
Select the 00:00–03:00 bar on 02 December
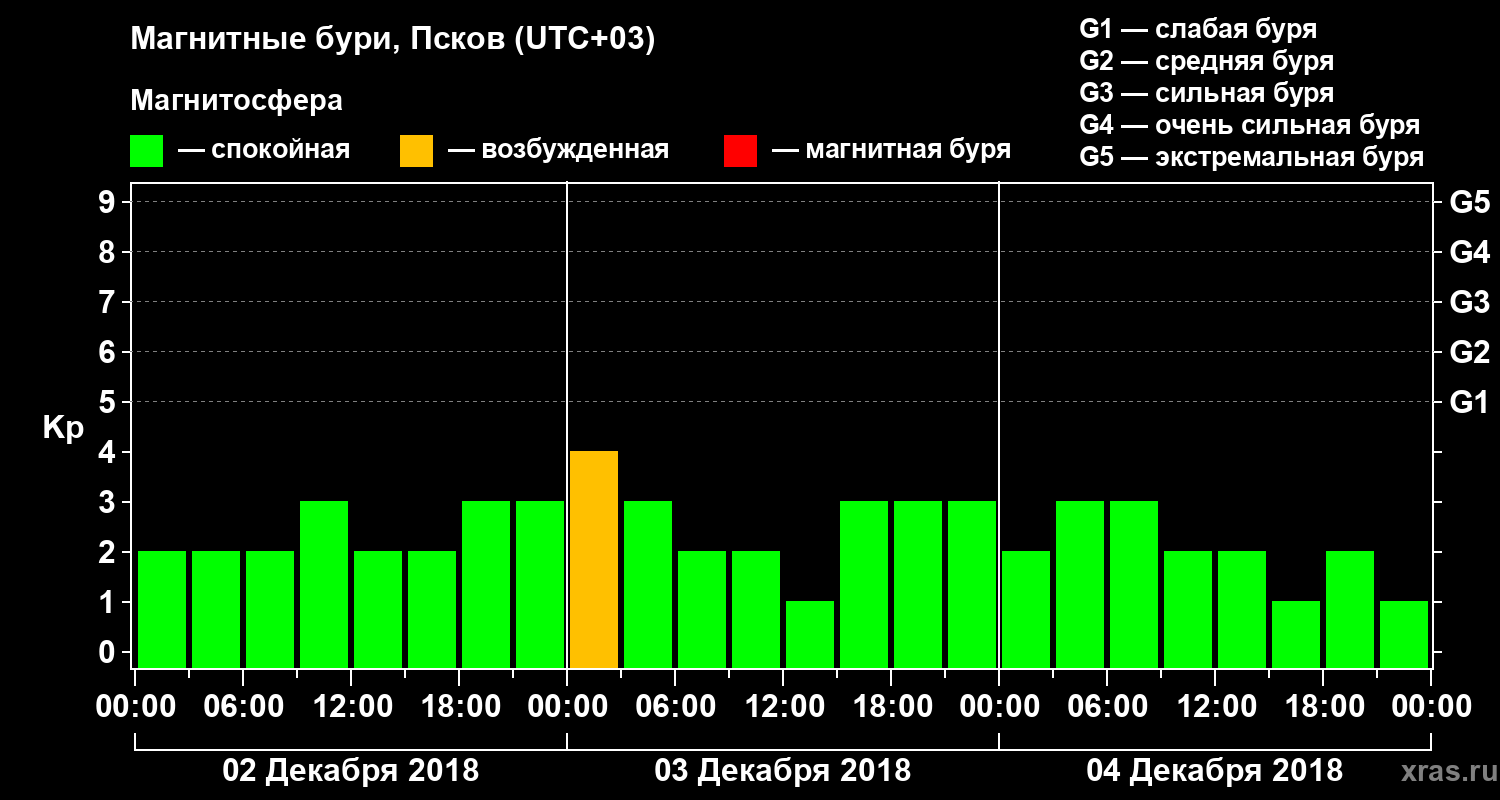(x=162, y=610)
